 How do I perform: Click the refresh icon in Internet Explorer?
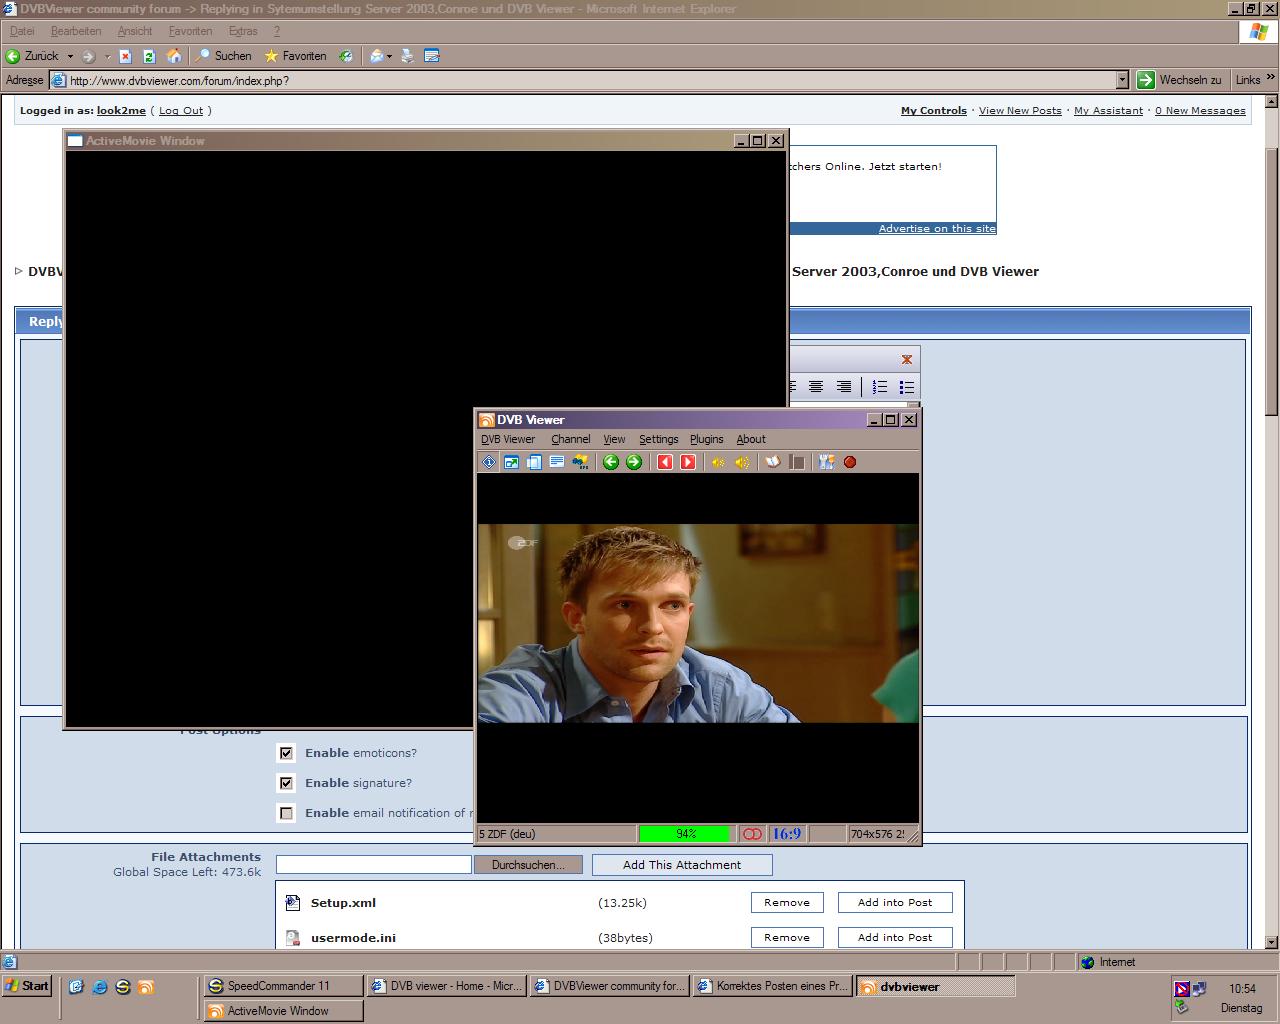[x=149, y=56]
